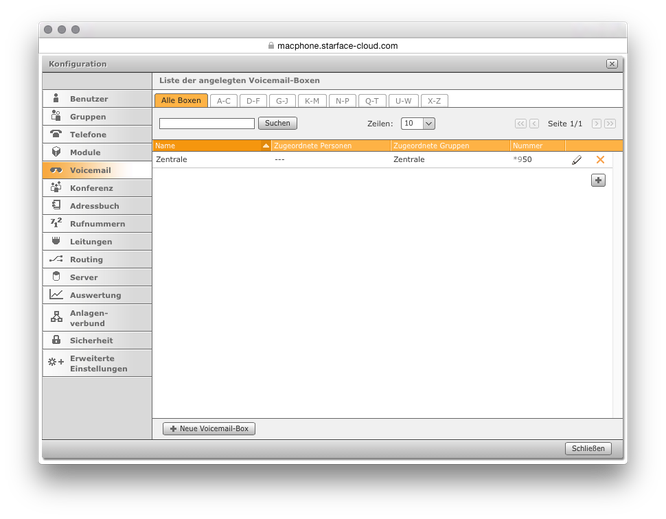Click Neue Voicemail-Box button
This screenshot has height=519, width=666.
point(209,429)
